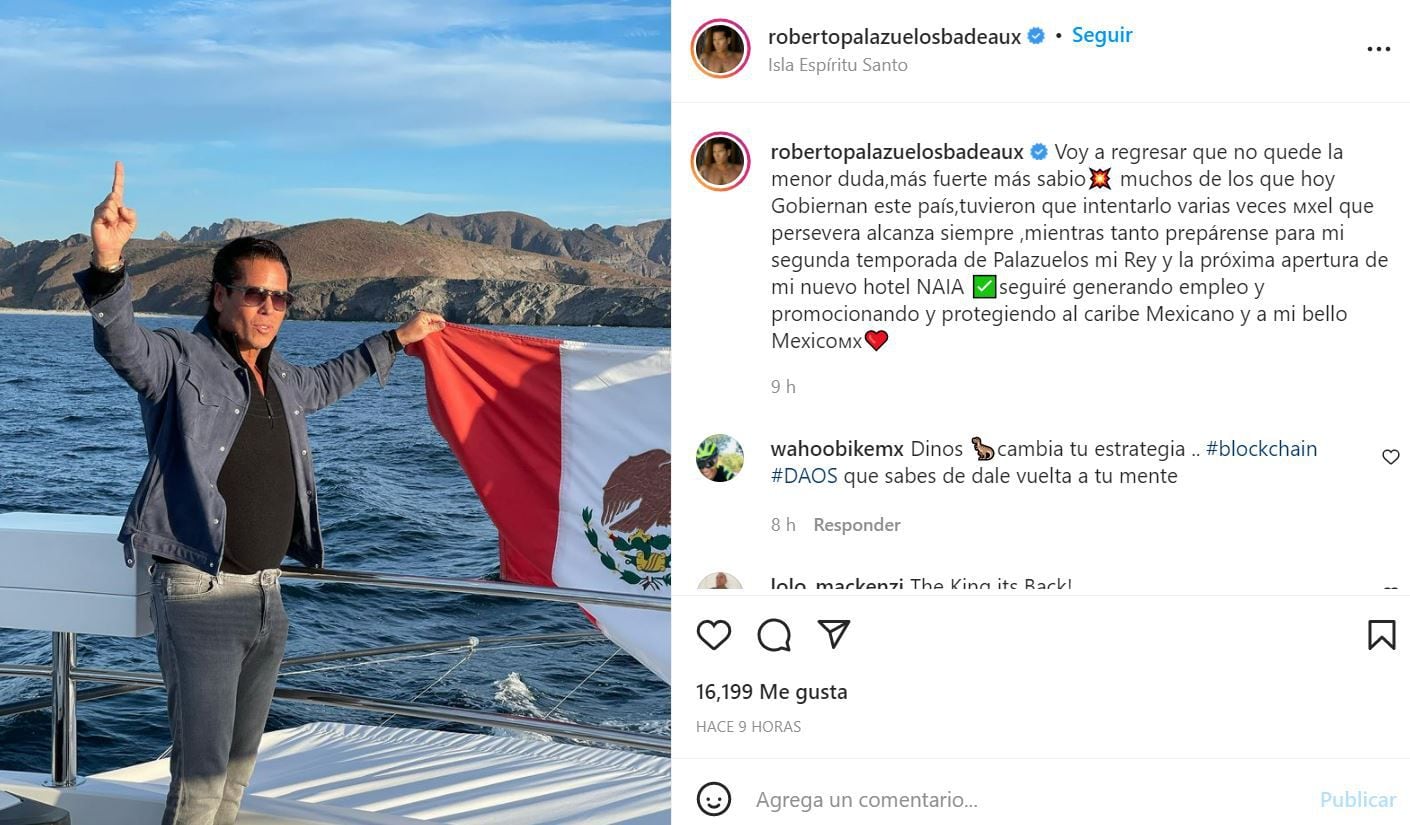Image resolution: width=1410 pixels, height=825 pixels.
Task: Like the post with the heart icon
Action: [714, 635]
